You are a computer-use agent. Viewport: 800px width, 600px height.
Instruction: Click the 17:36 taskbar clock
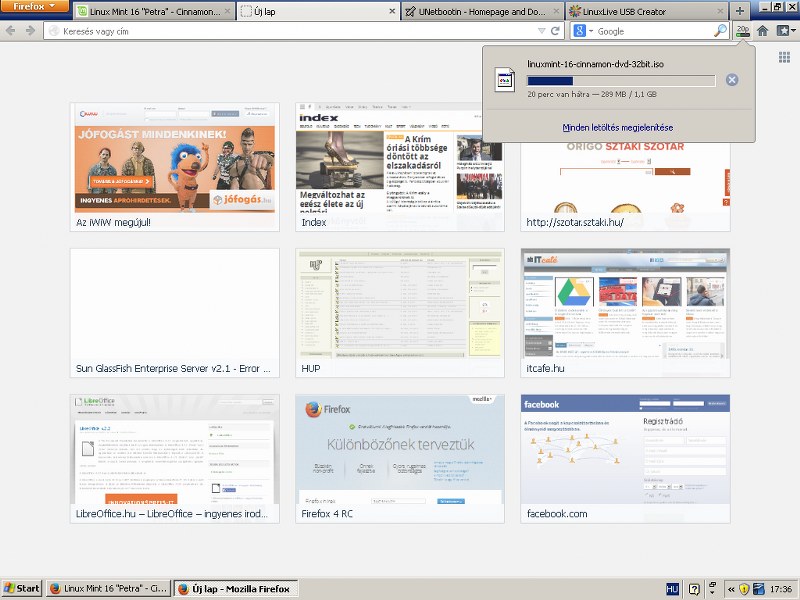tap(781, 589)
